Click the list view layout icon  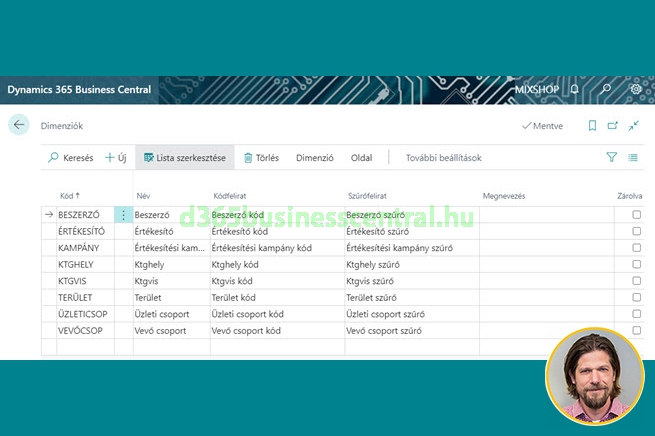click(633, 157)
